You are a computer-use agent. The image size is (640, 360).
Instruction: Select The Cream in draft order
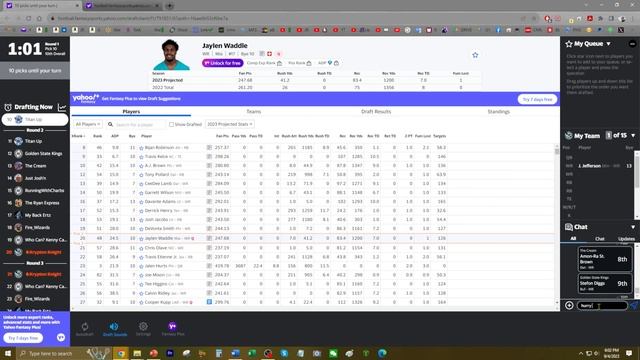(35, 166)
